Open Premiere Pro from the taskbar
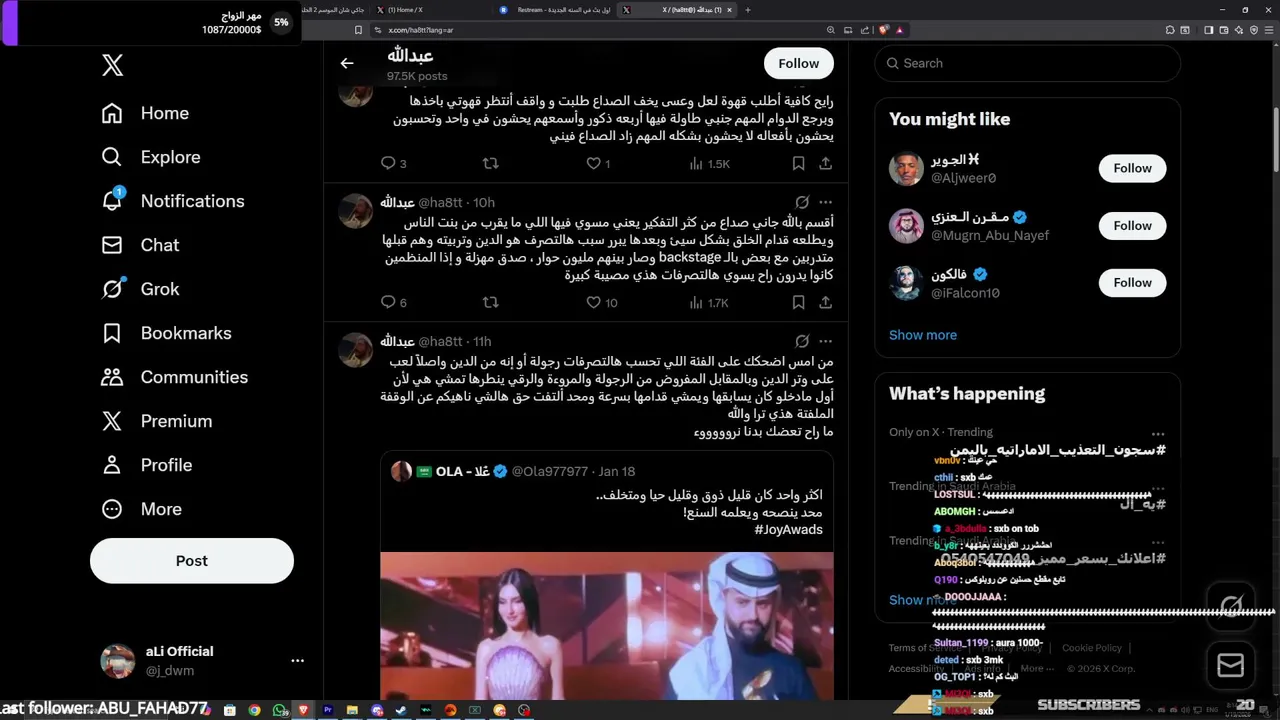The height and width of the screenshot is (720, 1280). coord(327,710)
